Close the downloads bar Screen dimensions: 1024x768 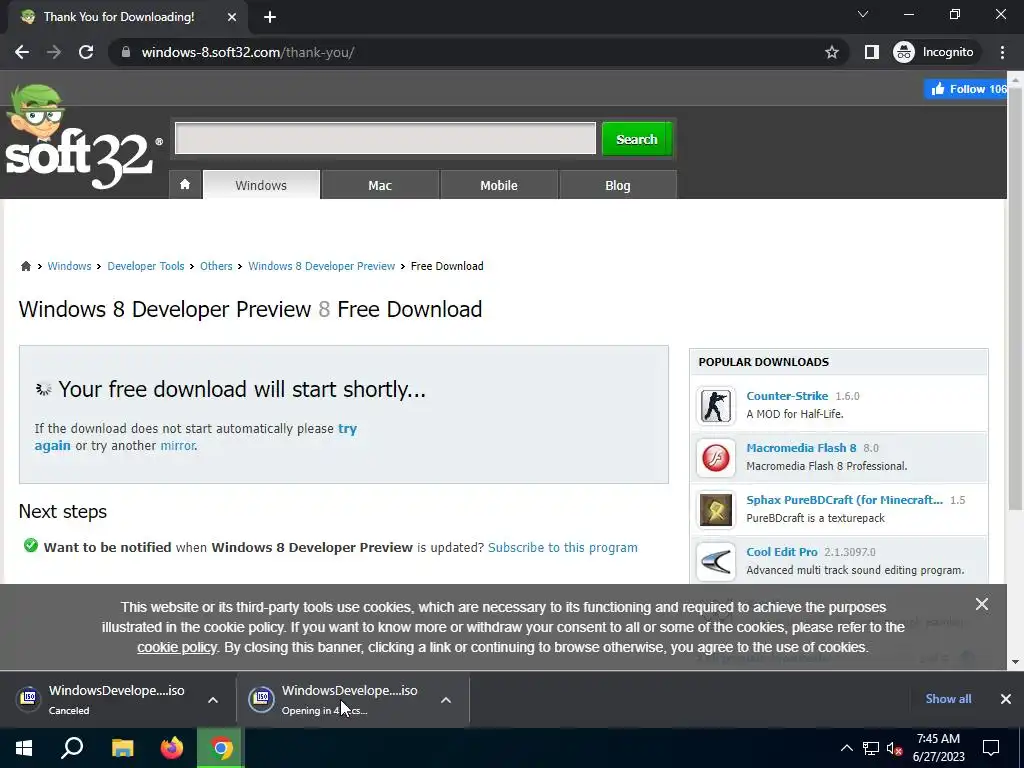pyautogui.click(x=1006, y=699)
